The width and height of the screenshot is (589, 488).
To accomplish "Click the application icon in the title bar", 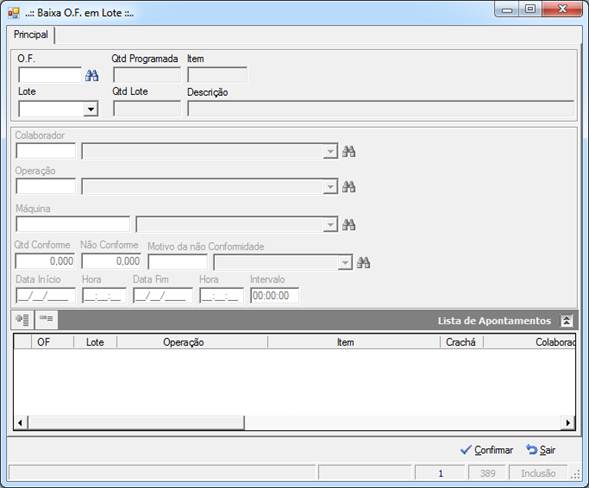I will click(14, 13).
